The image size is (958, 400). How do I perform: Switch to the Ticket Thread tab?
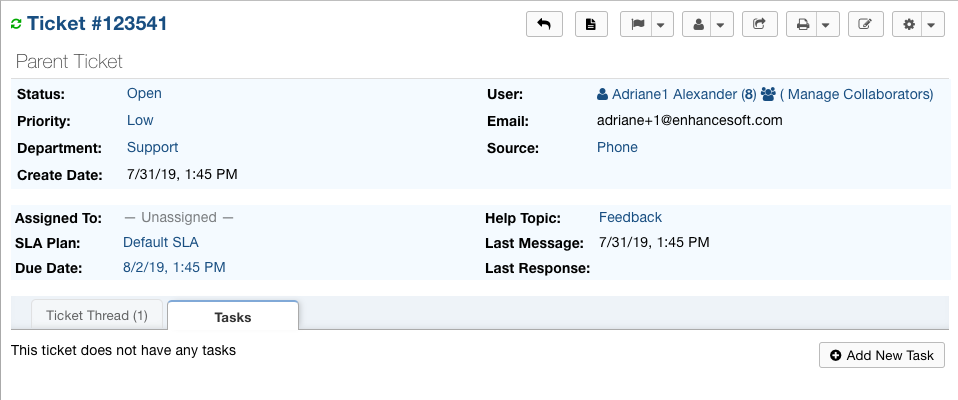coord(96,316)
